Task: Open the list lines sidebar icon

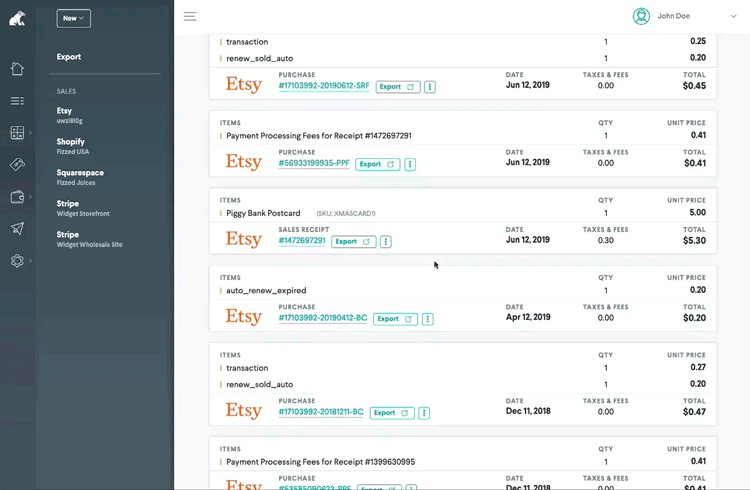Action: pos(17,101)
